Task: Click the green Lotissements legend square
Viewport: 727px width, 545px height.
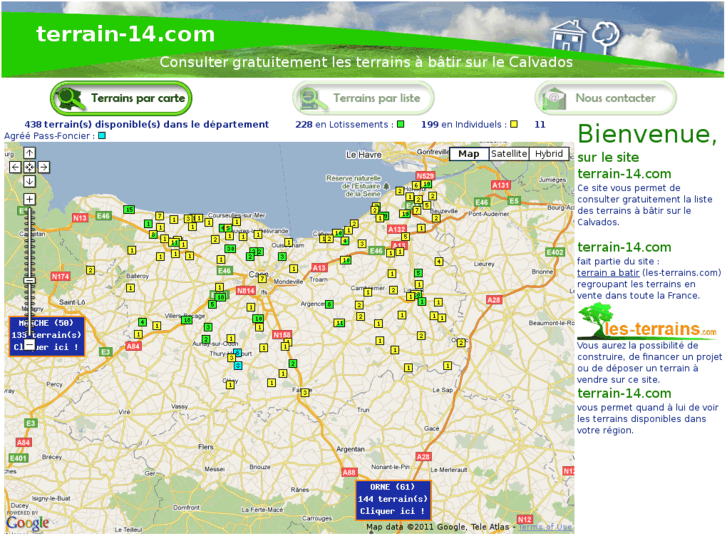Action: pyautogui.click(x=401, y=124)
